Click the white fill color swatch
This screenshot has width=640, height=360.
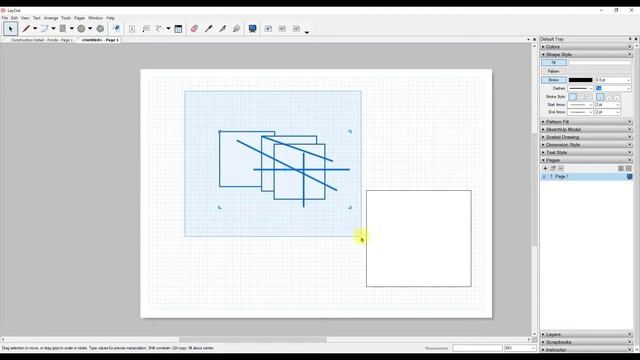click(x=600, y=62)
